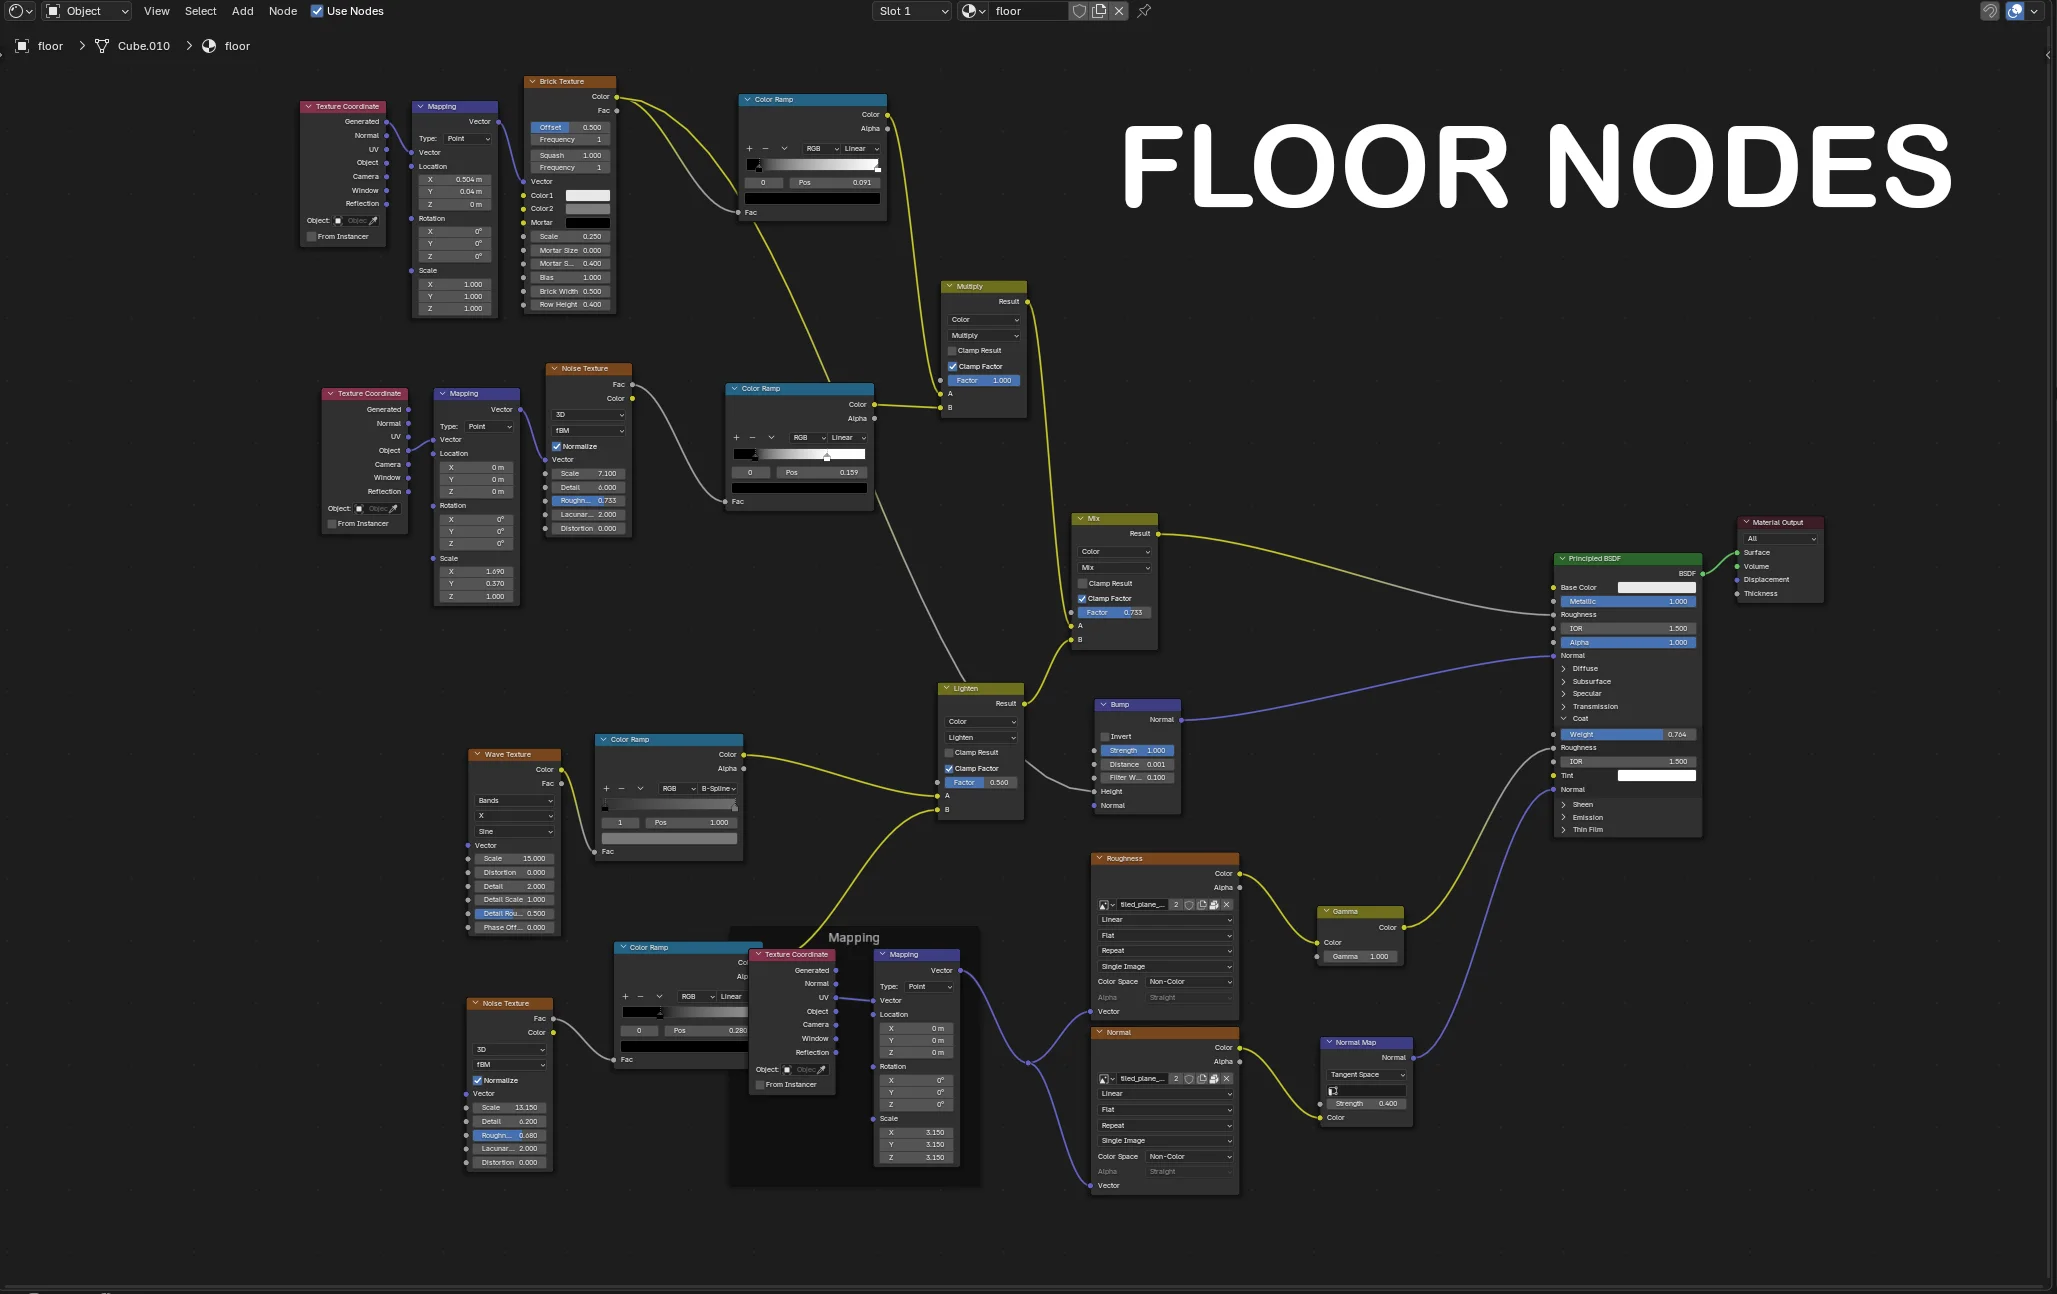This screenshot has width=2057, height=1294.
Task: Click the duplicate material icon in header
Action: point(1099,11)
